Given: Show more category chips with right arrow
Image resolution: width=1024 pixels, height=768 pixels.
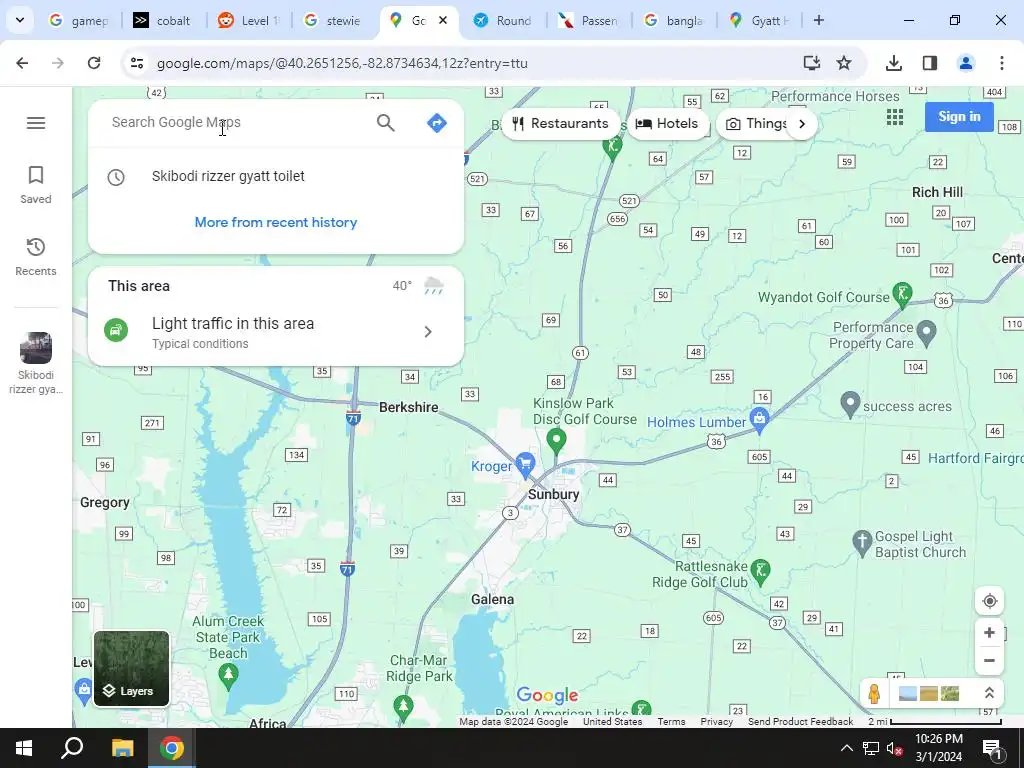Looking at the screenshot, I should click(x=802, y=124).
